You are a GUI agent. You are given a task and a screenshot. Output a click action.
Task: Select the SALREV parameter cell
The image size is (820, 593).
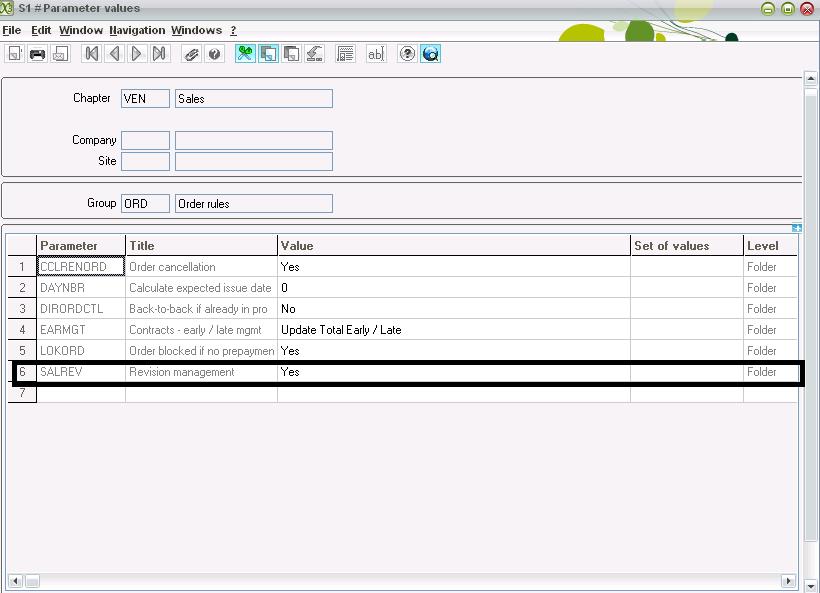pyautogui.click(x=81, y=372)
